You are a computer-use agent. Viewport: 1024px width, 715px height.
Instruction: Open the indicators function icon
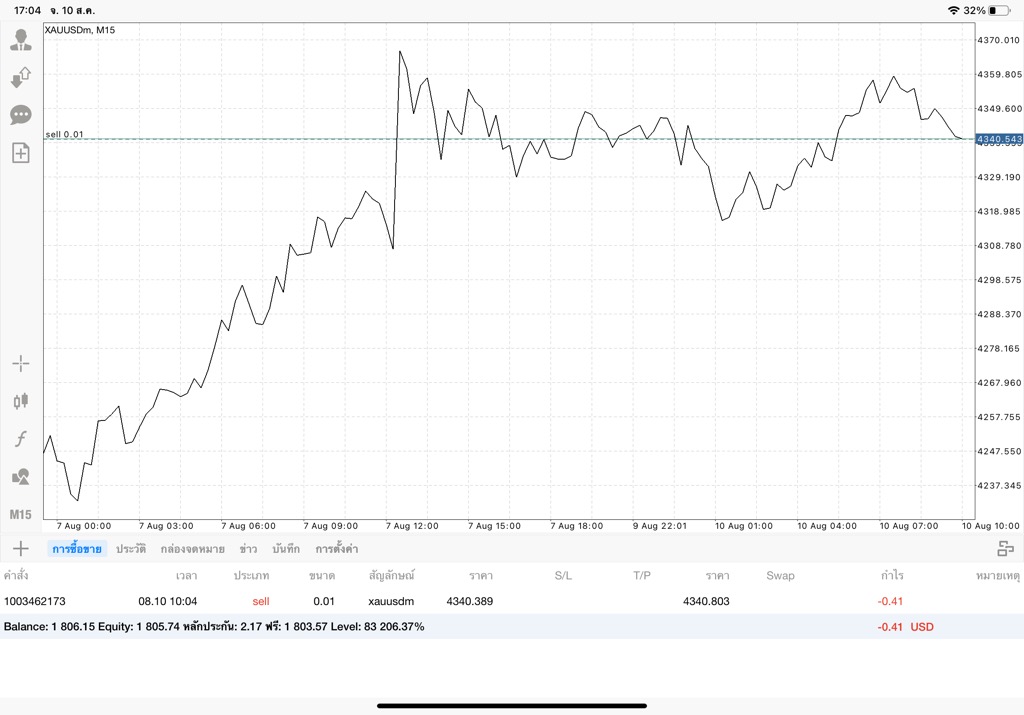pos(21,439)
